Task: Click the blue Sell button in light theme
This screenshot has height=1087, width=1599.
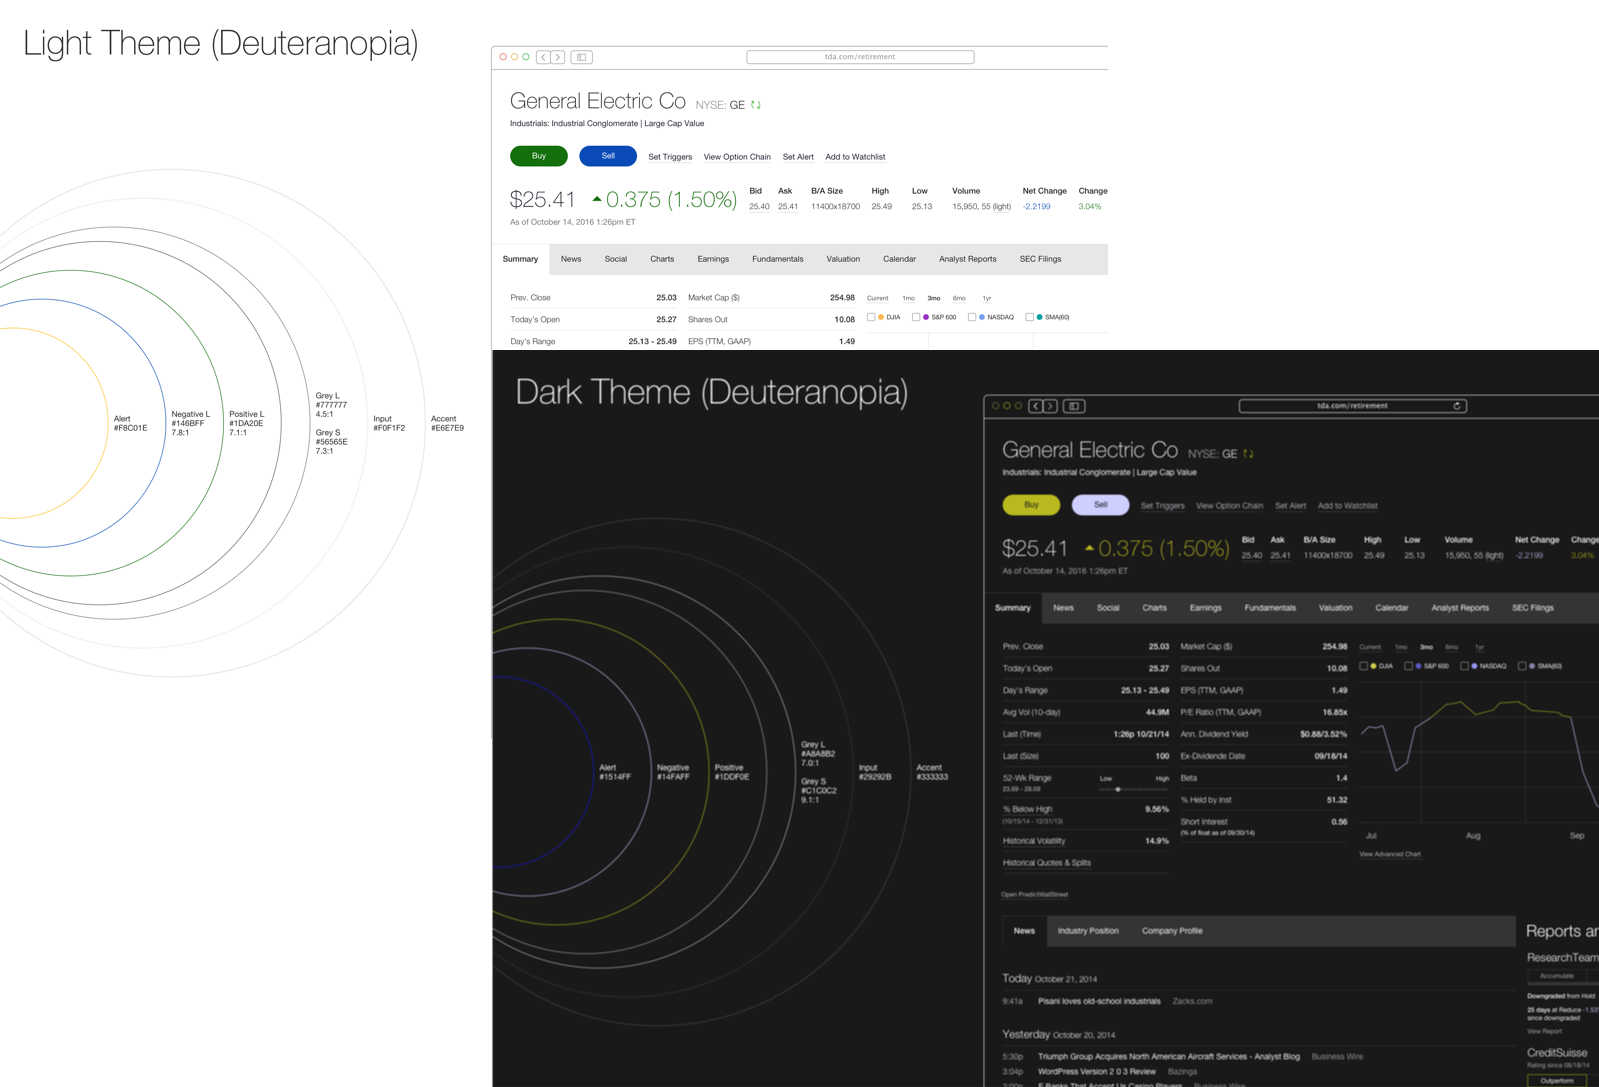Action: tap(608, 156)
